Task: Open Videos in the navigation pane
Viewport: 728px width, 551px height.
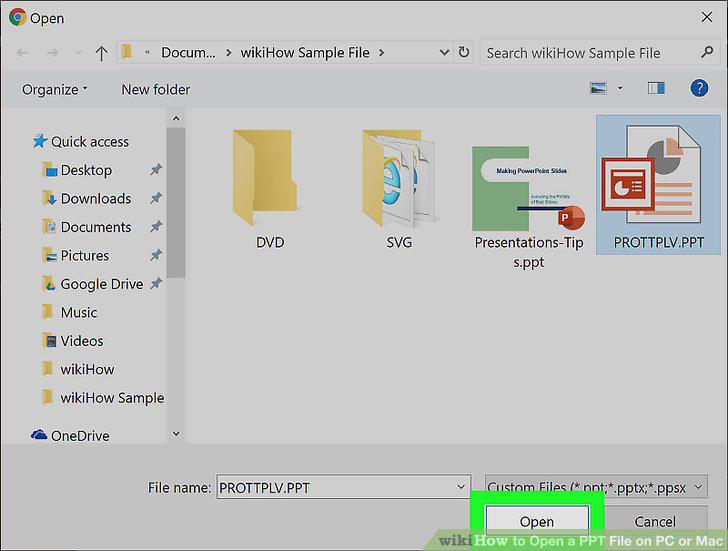Action: 72,341
